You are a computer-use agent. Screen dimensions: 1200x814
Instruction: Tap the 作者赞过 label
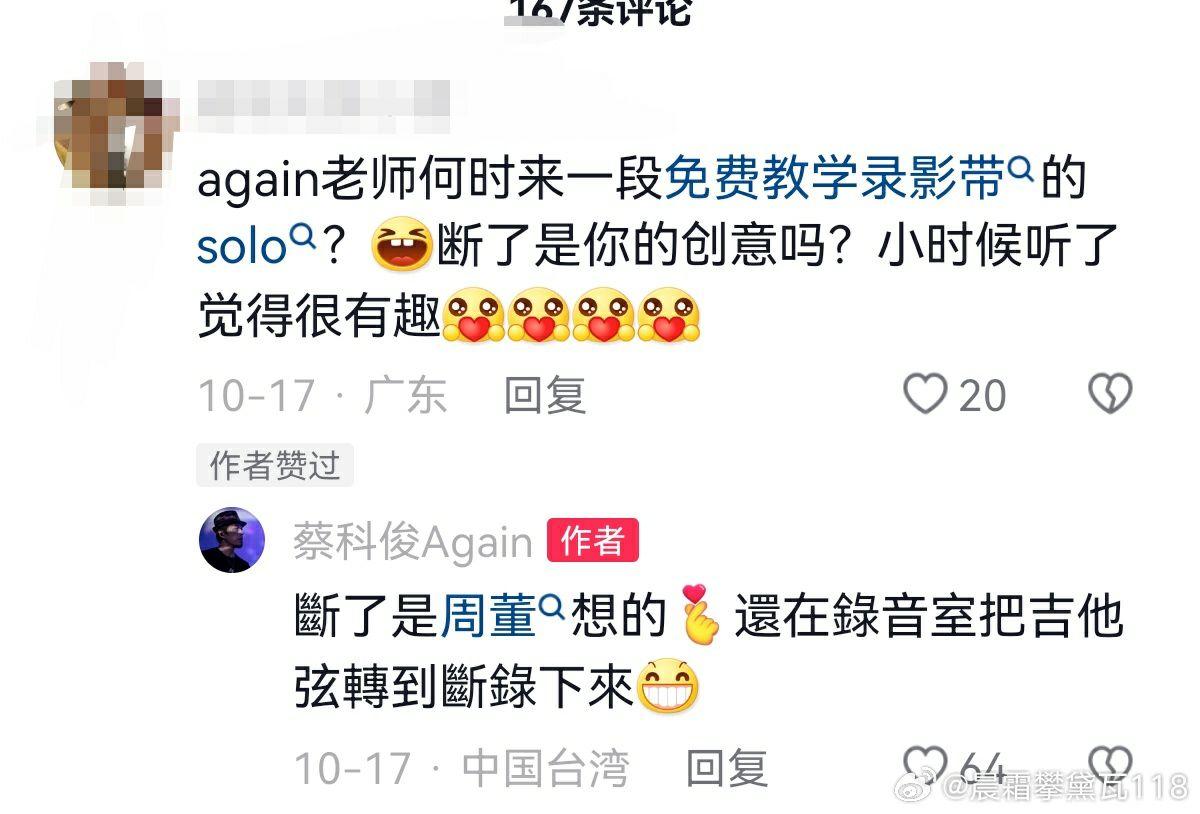275,465
